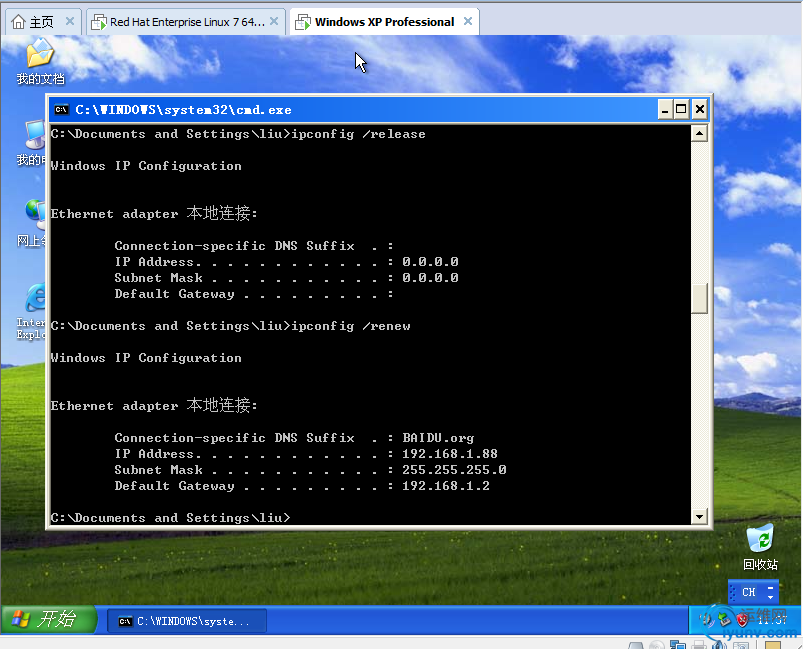The image size is (803, 649).
Task: Minimize the cmd.exe window
Action: click(x=665, y=109)
